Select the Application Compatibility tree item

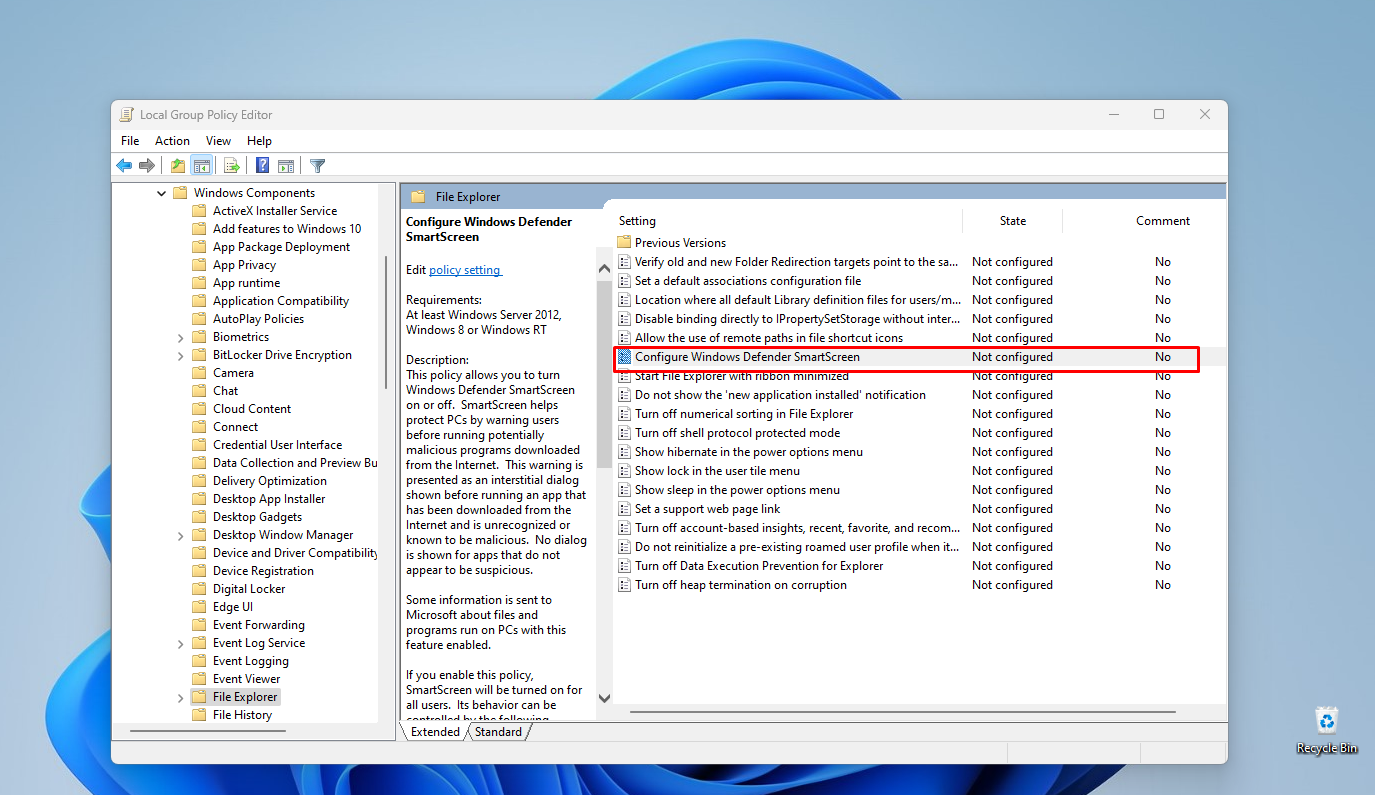click(281, 301)
